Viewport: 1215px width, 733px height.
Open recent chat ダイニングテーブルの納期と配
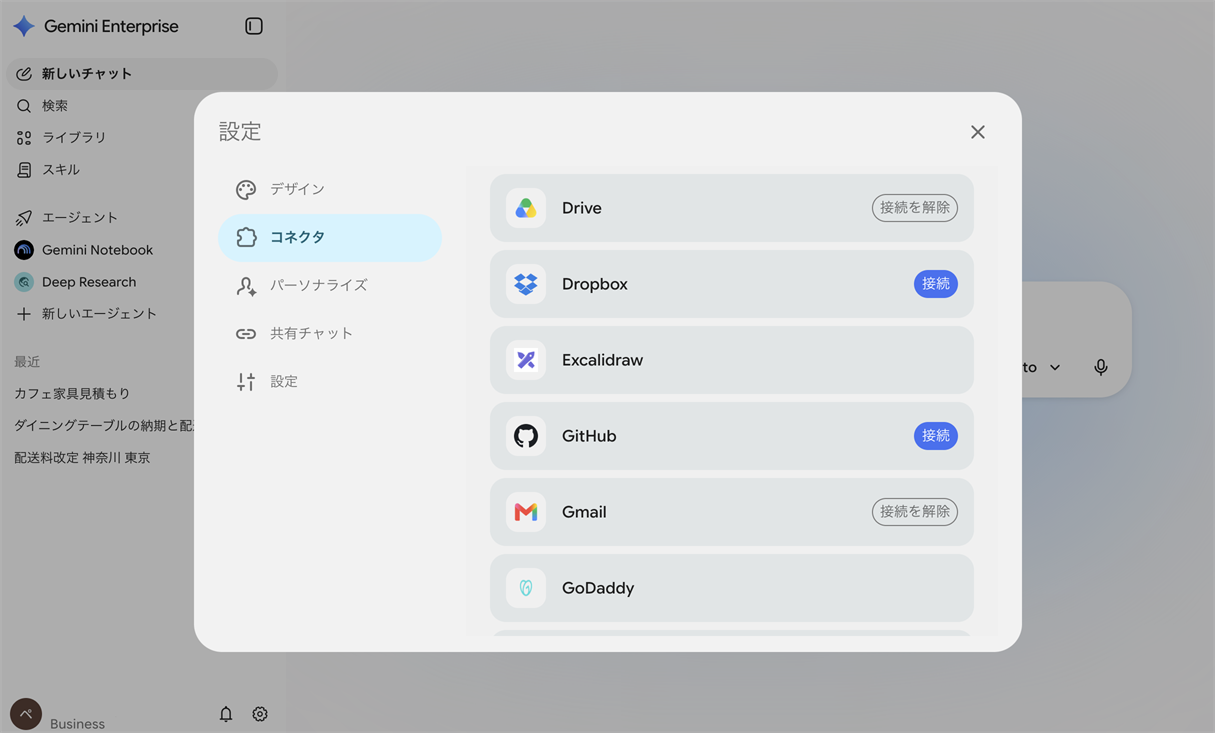(x=104, y=426)
